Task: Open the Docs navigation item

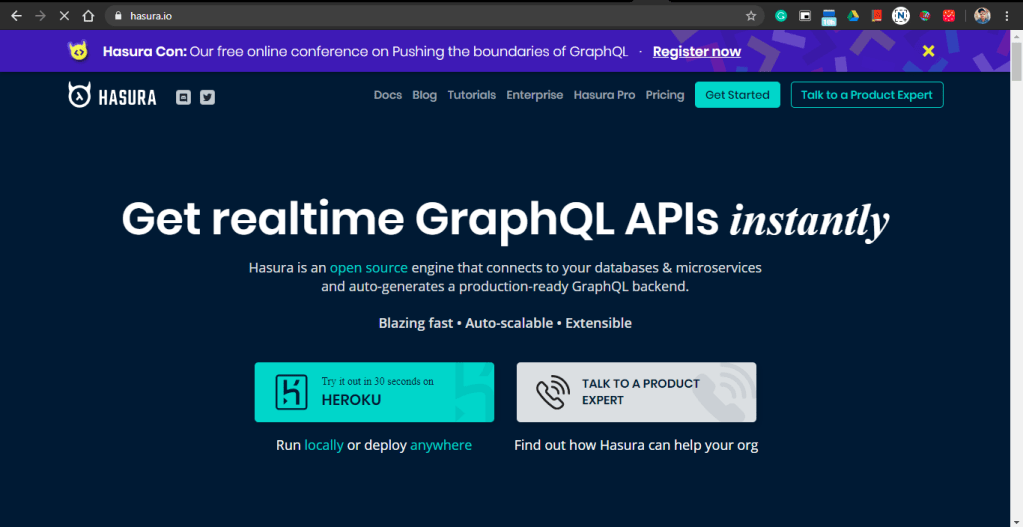Action: [387, 95]
